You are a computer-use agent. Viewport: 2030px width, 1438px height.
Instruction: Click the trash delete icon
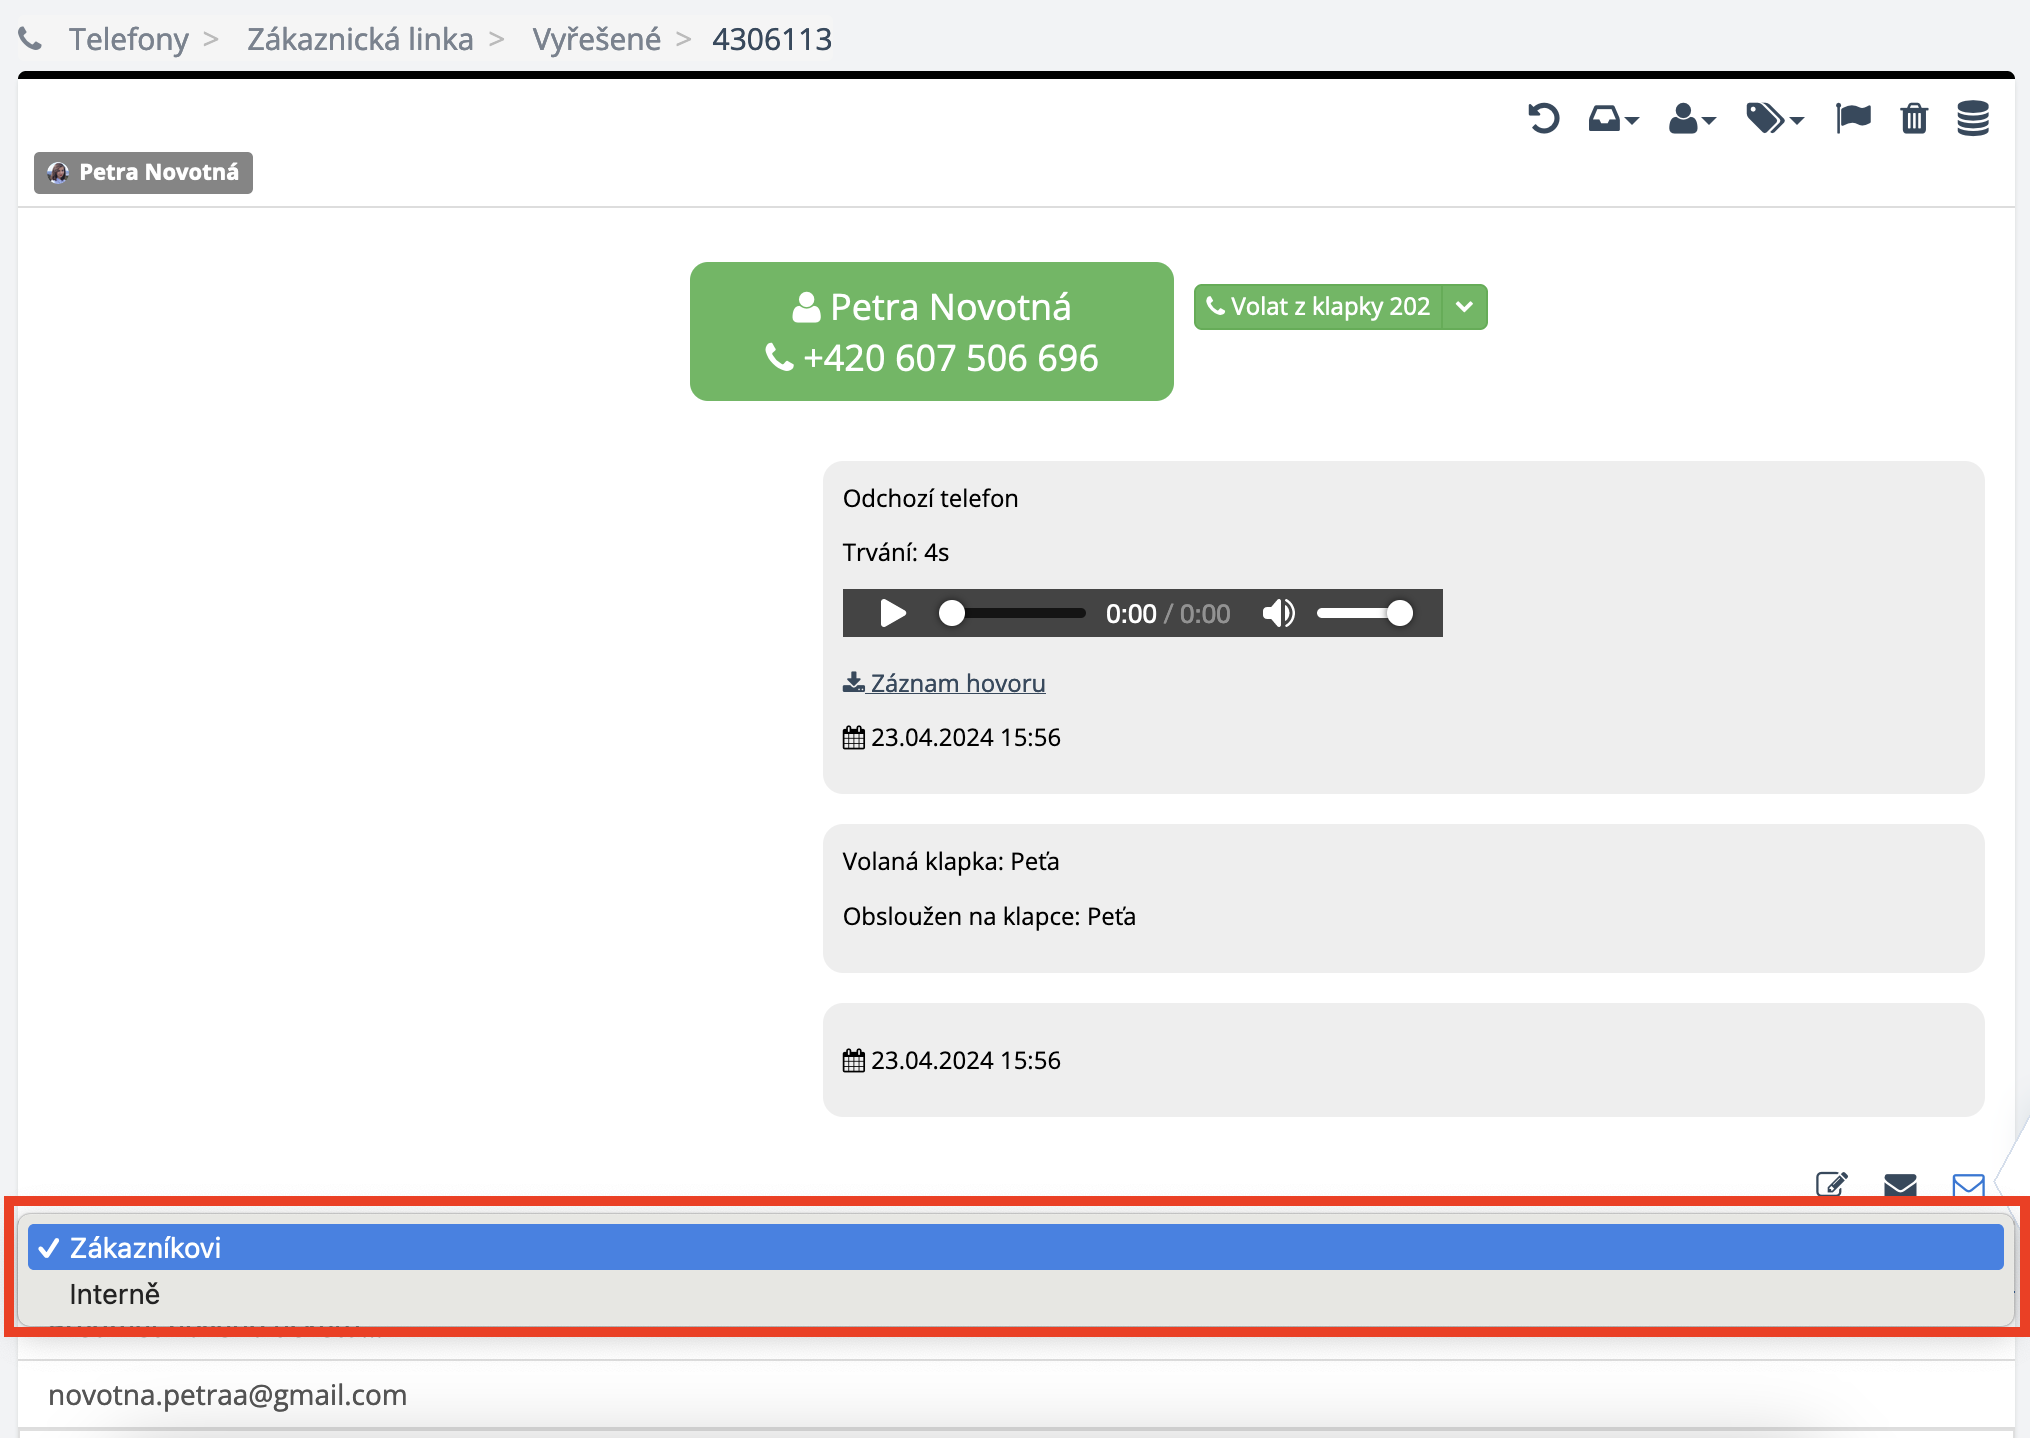(x=1914, y=119)
